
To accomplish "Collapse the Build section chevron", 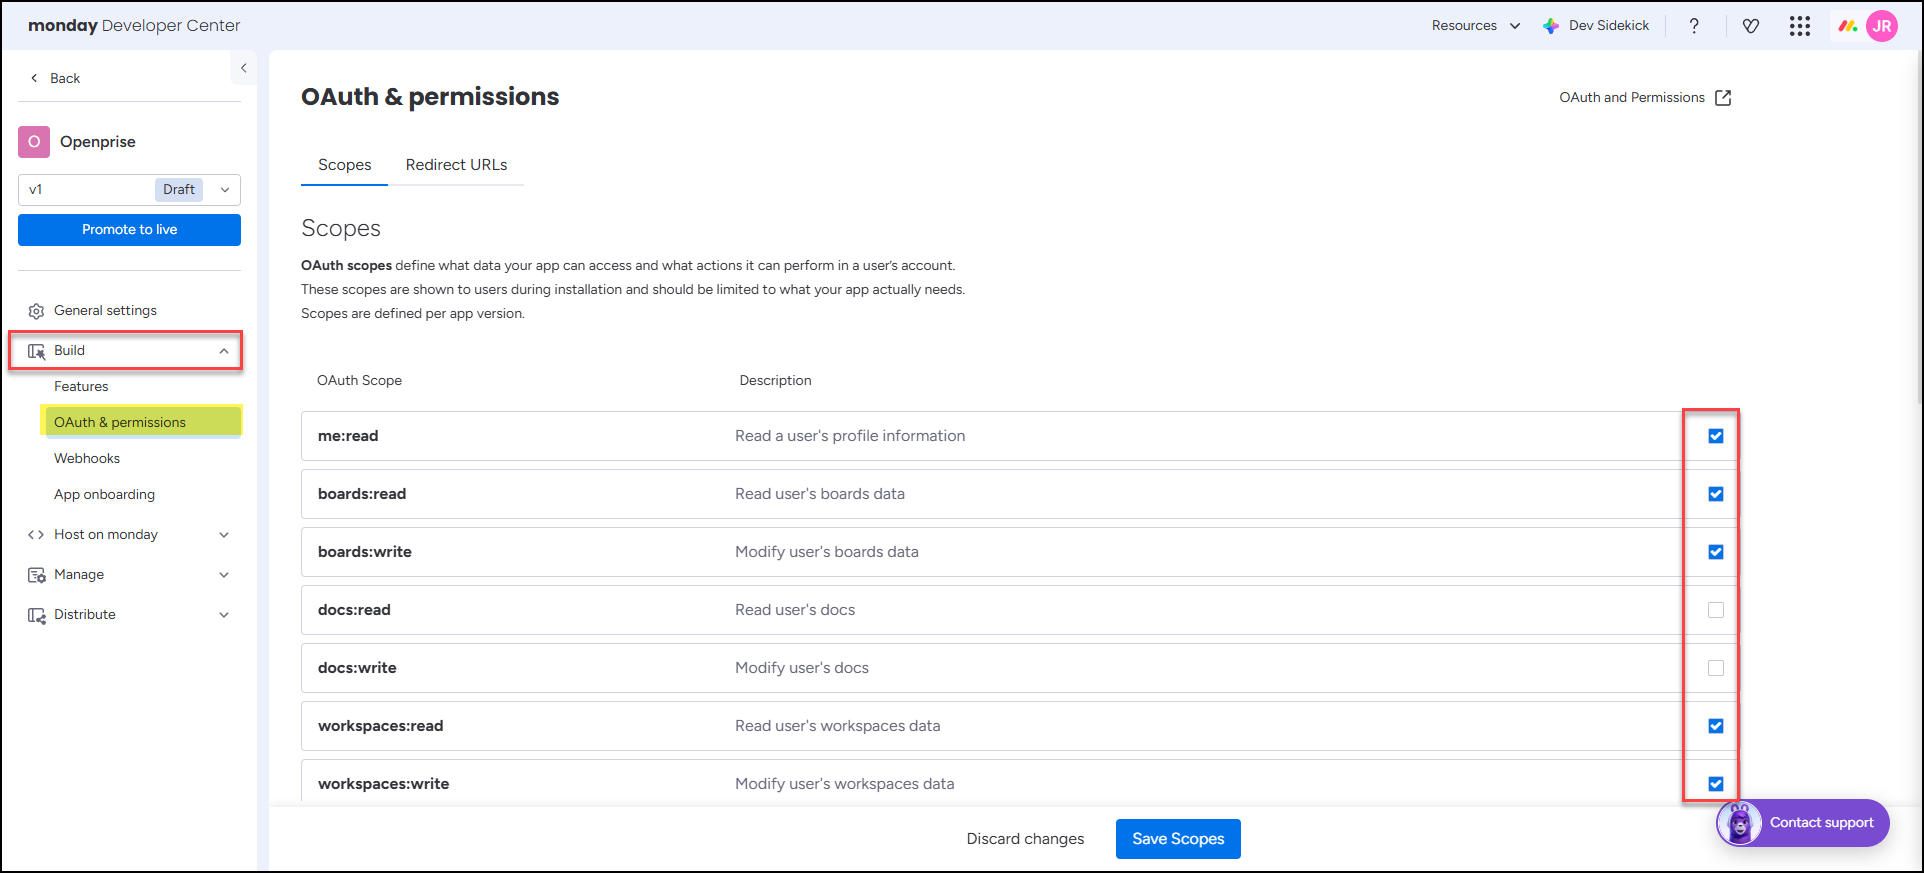I will 224,351.
